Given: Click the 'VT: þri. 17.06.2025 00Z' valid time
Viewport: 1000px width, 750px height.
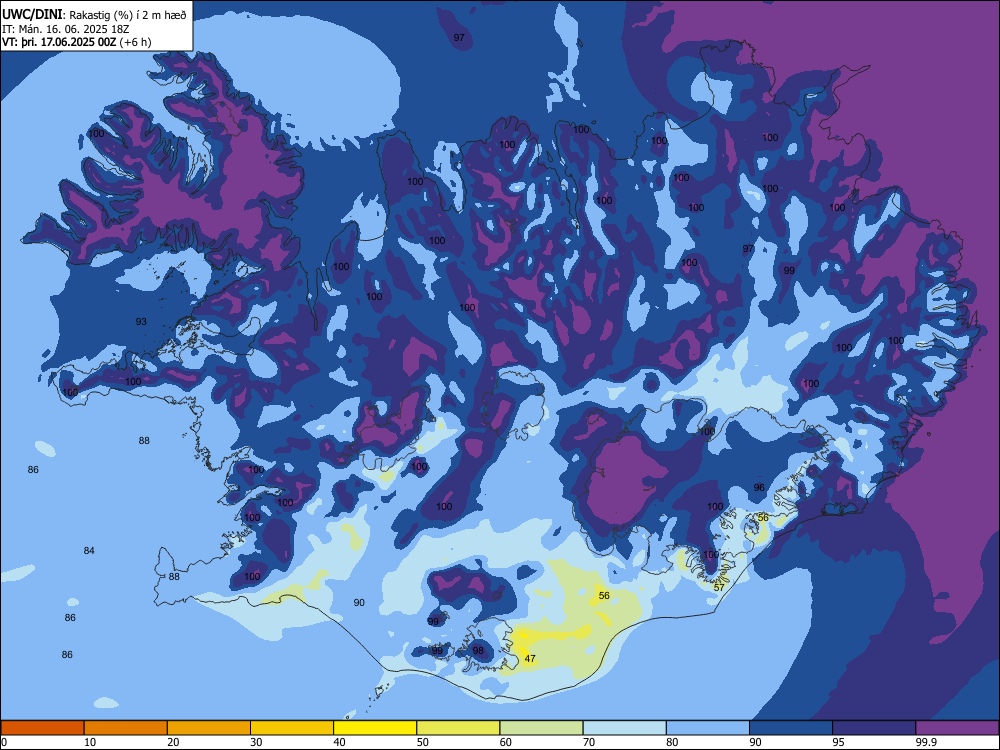Looking at the screenshot, I should click(59, 42).
